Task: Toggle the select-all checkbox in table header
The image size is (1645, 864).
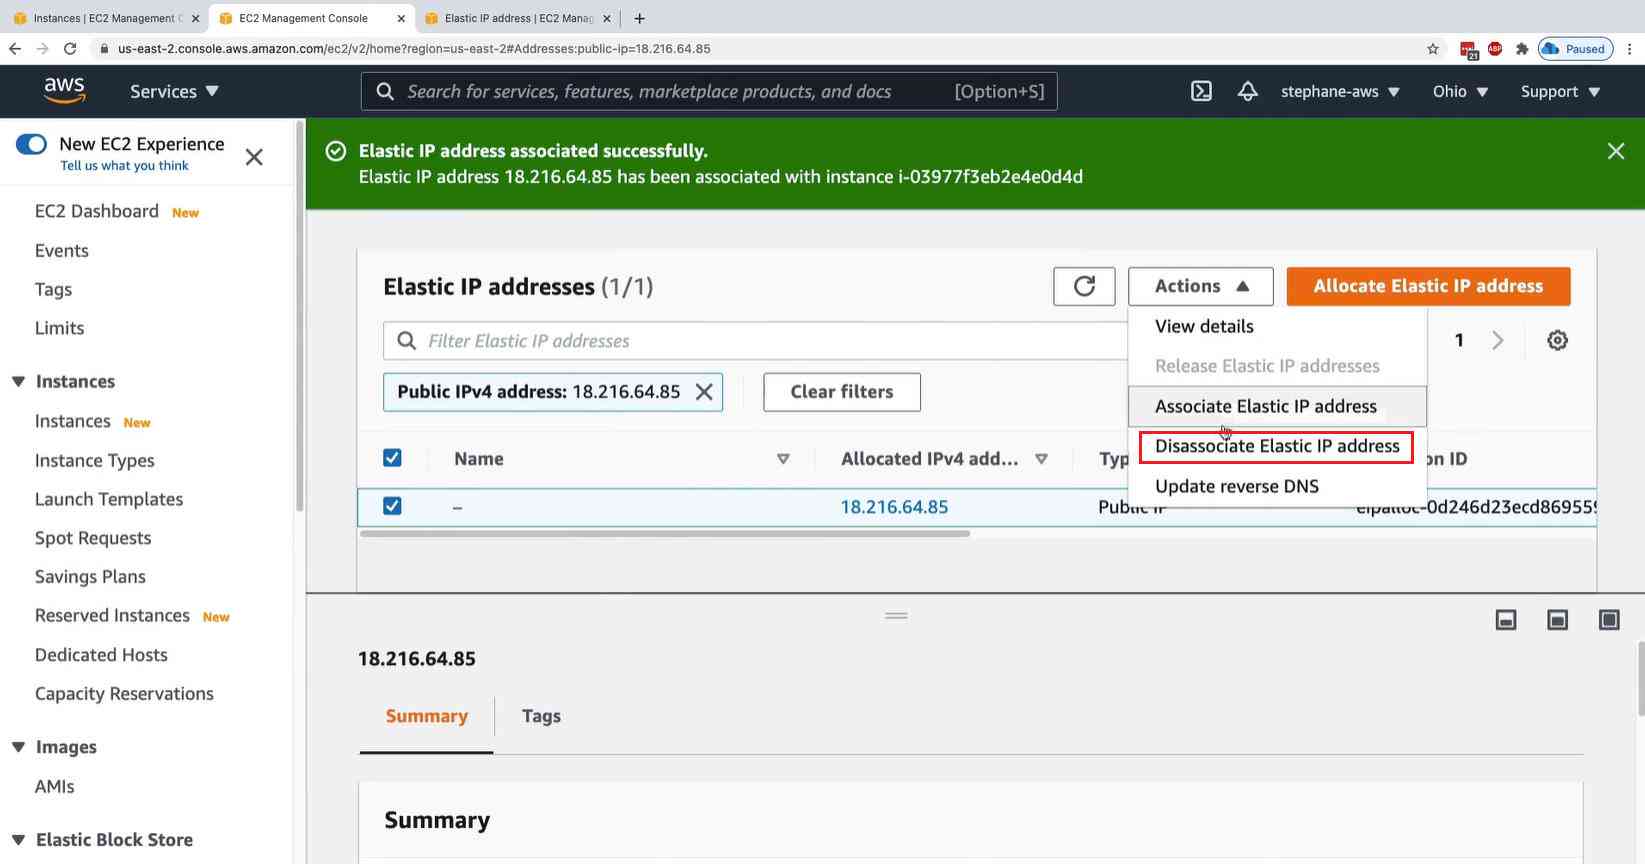Action: [x=392, y=458]
